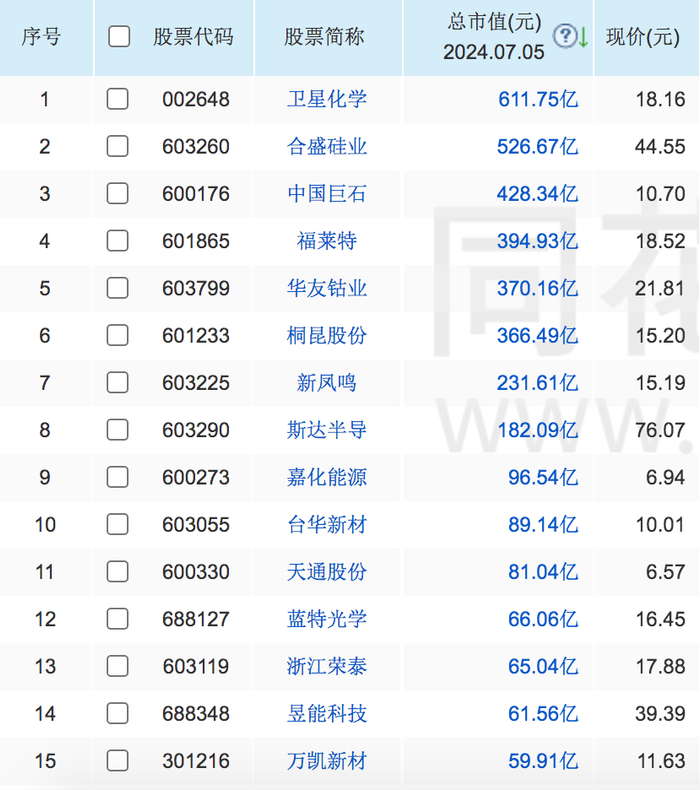Click the 61.56亿 market value
The image size is (700, 790).
543,713
